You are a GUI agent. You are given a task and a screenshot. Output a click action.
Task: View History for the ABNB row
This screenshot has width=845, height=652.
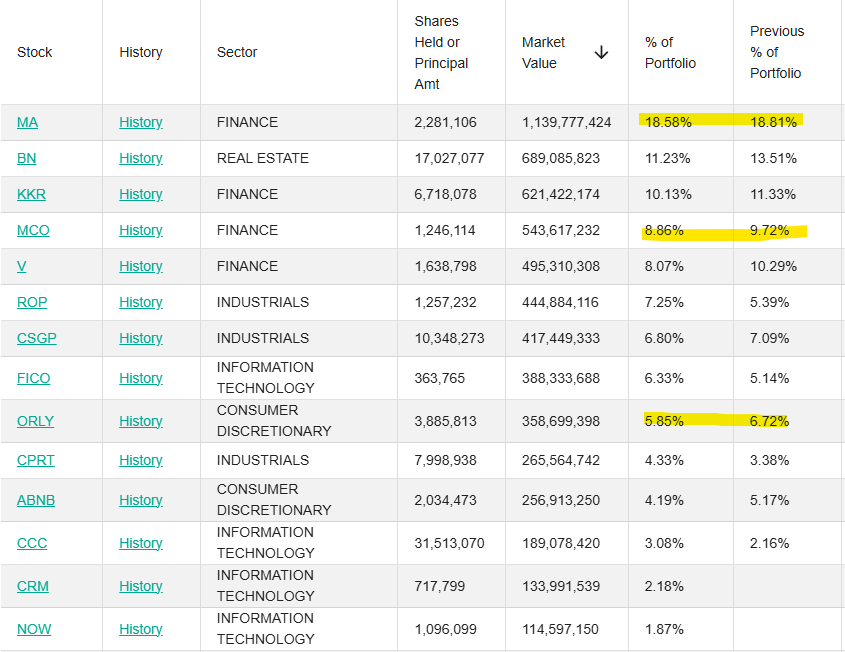[141, 501]
